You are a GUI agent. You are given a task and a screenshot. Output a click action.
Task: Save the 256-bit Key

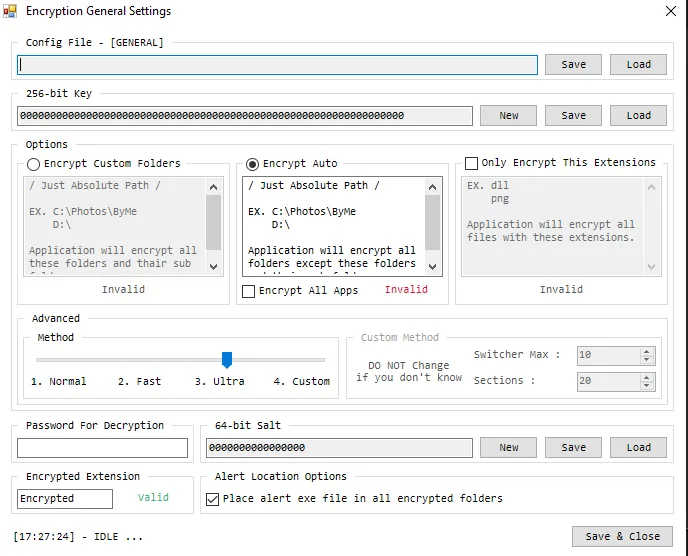573,115
